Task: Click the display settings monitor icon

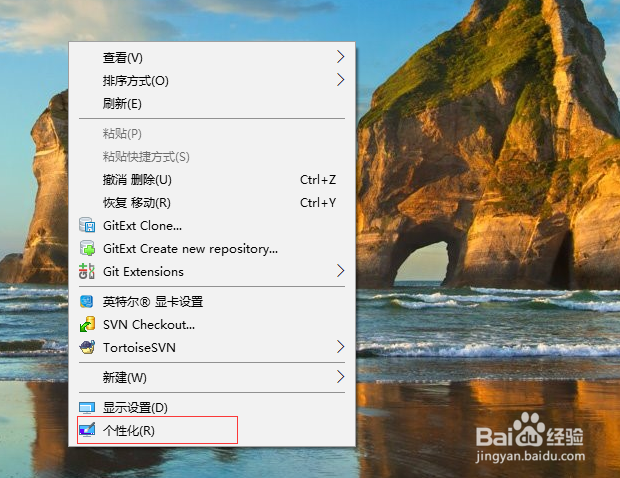Action: [87, 407]
